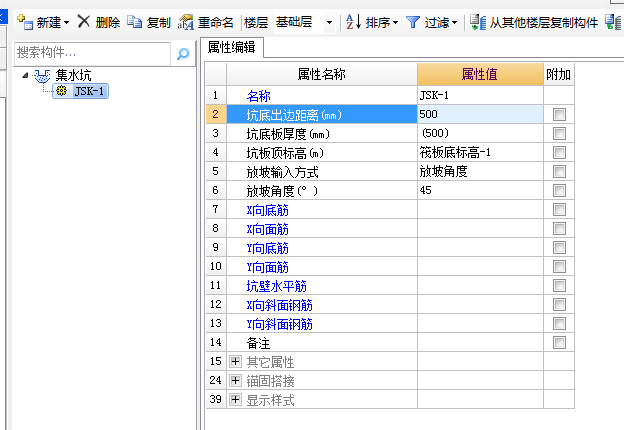Toggle 附加 checkbox for X向面筋
This screenshot has height=430, width=624.
point(559,228)
